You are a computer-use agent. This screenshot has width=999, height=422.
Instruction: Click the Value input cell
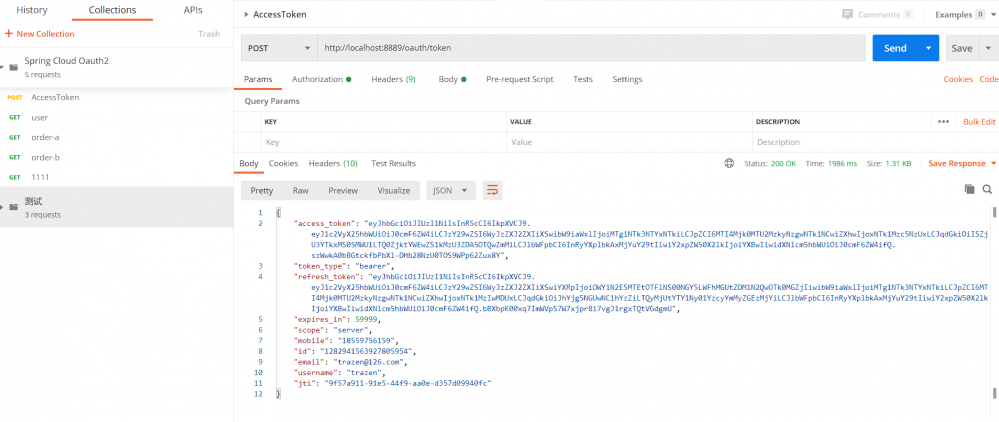point(629,142)
